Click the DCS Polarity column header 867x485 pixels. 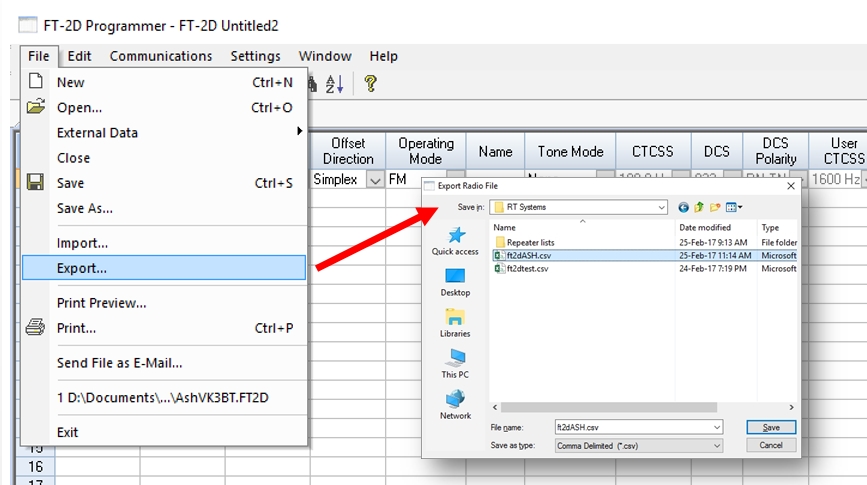pos(775,152)
